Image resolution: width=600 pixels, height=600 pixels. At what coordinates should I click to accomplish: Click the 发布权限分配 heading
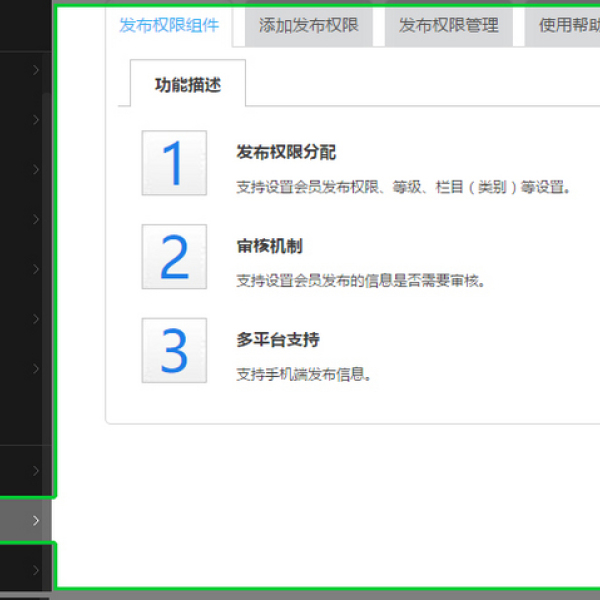[286, 152]
